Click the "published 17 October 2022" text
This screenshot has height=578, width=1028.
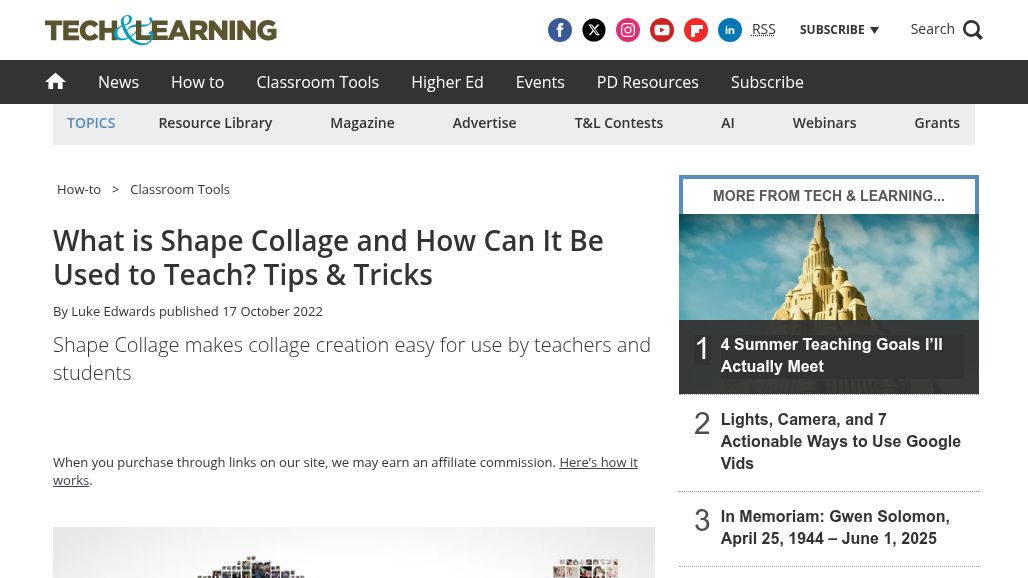pos(241,311)
